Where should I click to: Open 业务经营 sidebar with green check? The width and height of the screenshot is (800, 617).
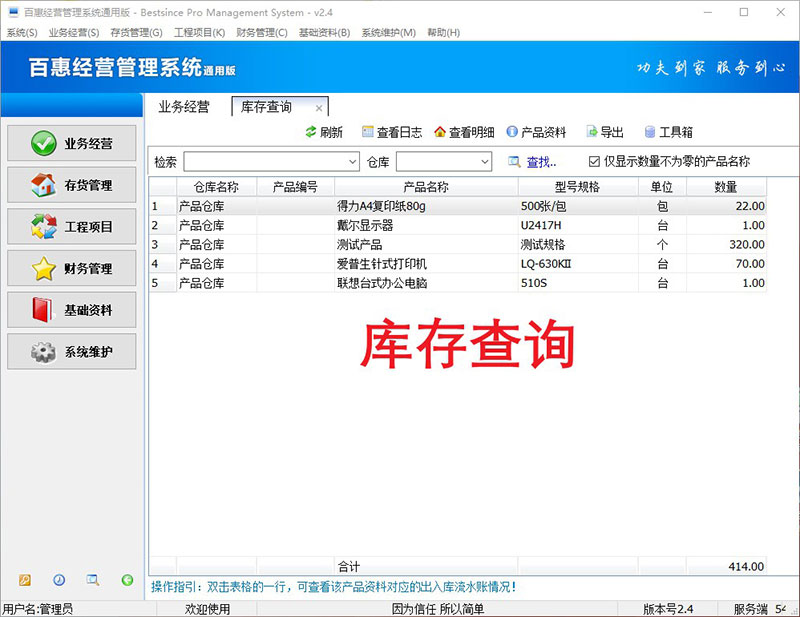[x=71, y=143]
